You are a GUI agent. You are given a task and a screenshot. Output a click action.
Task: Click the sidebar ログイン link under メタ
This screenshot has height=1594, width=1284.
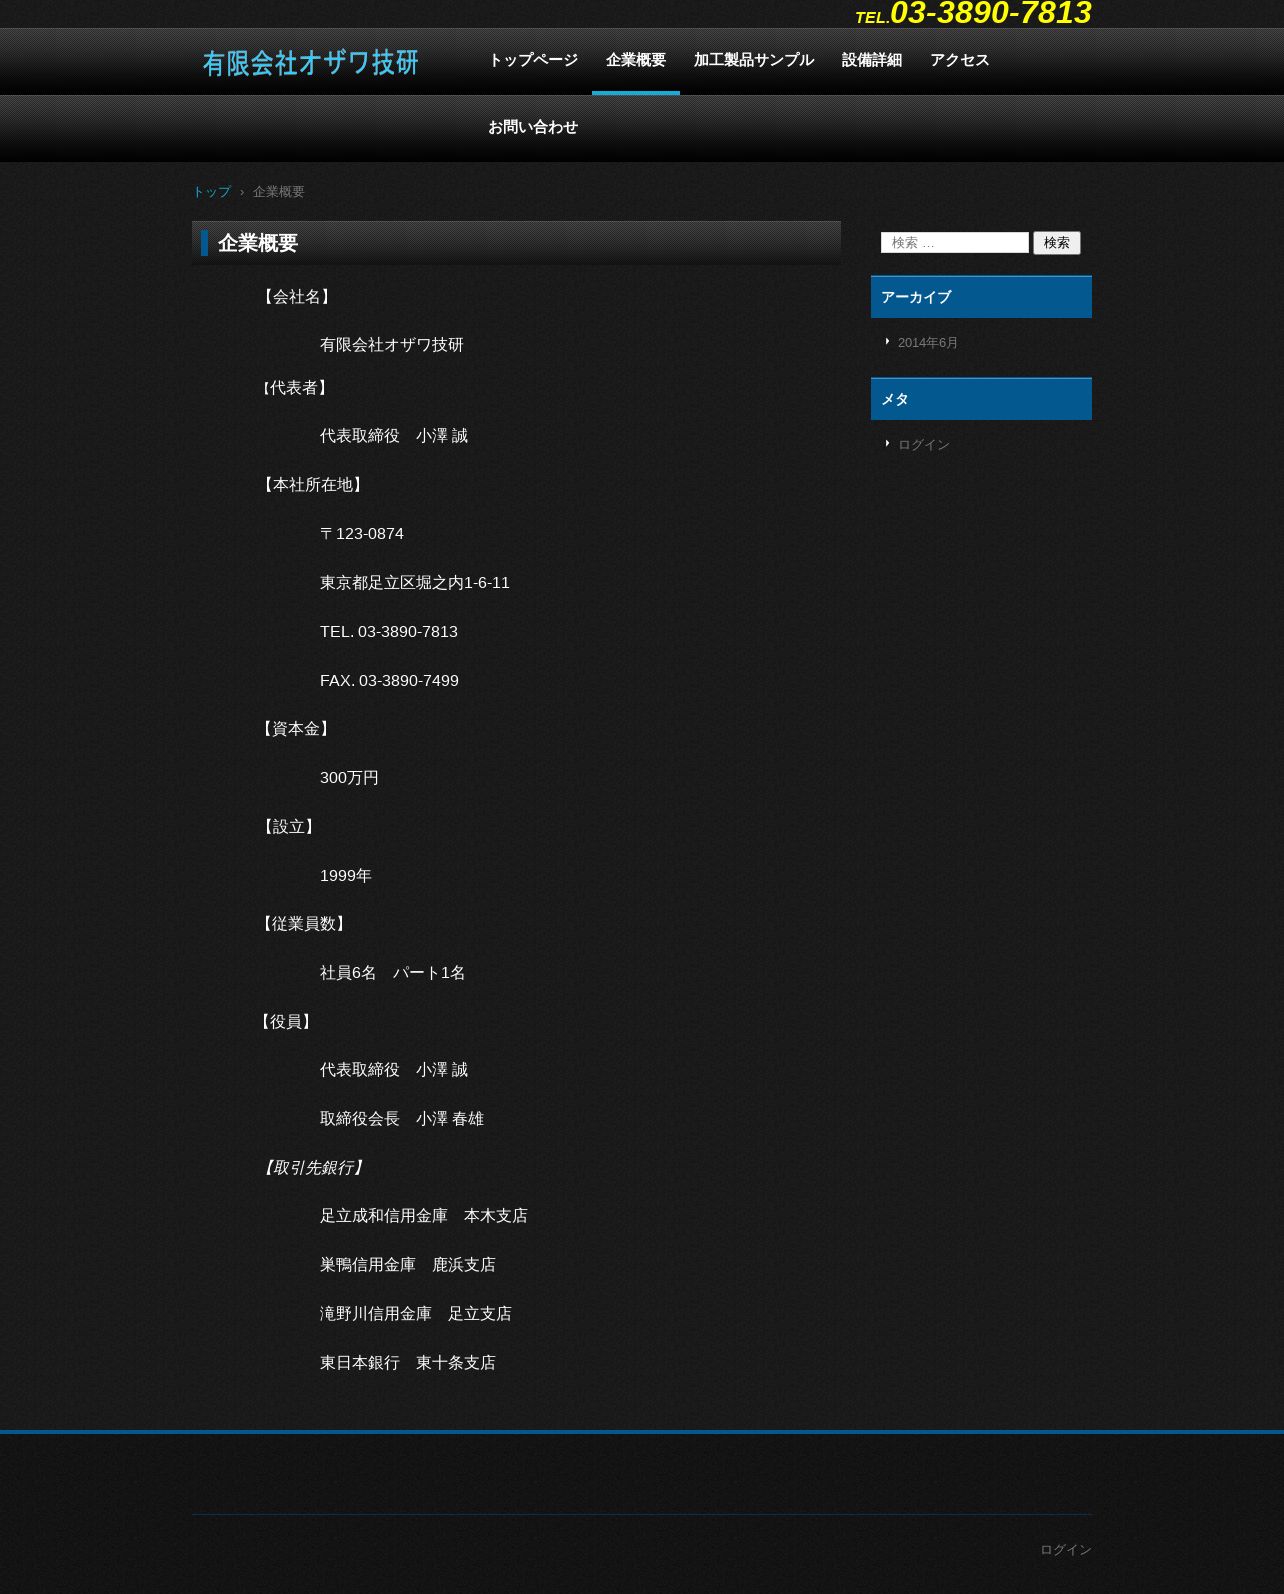point(924,445)
